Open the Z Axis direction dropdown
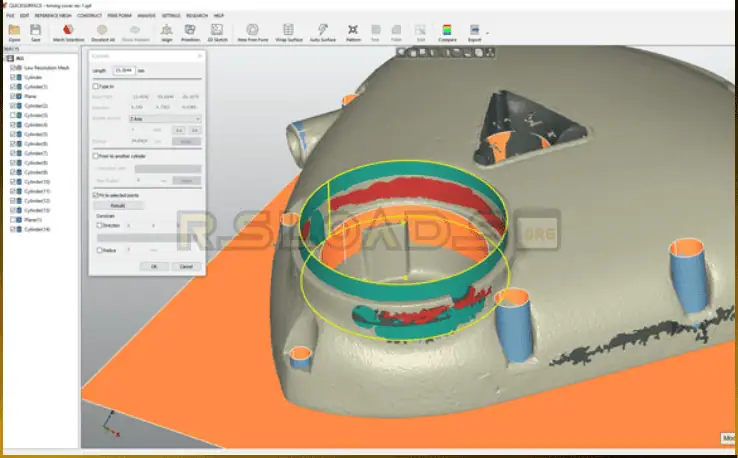 click(x=165, y=118)
